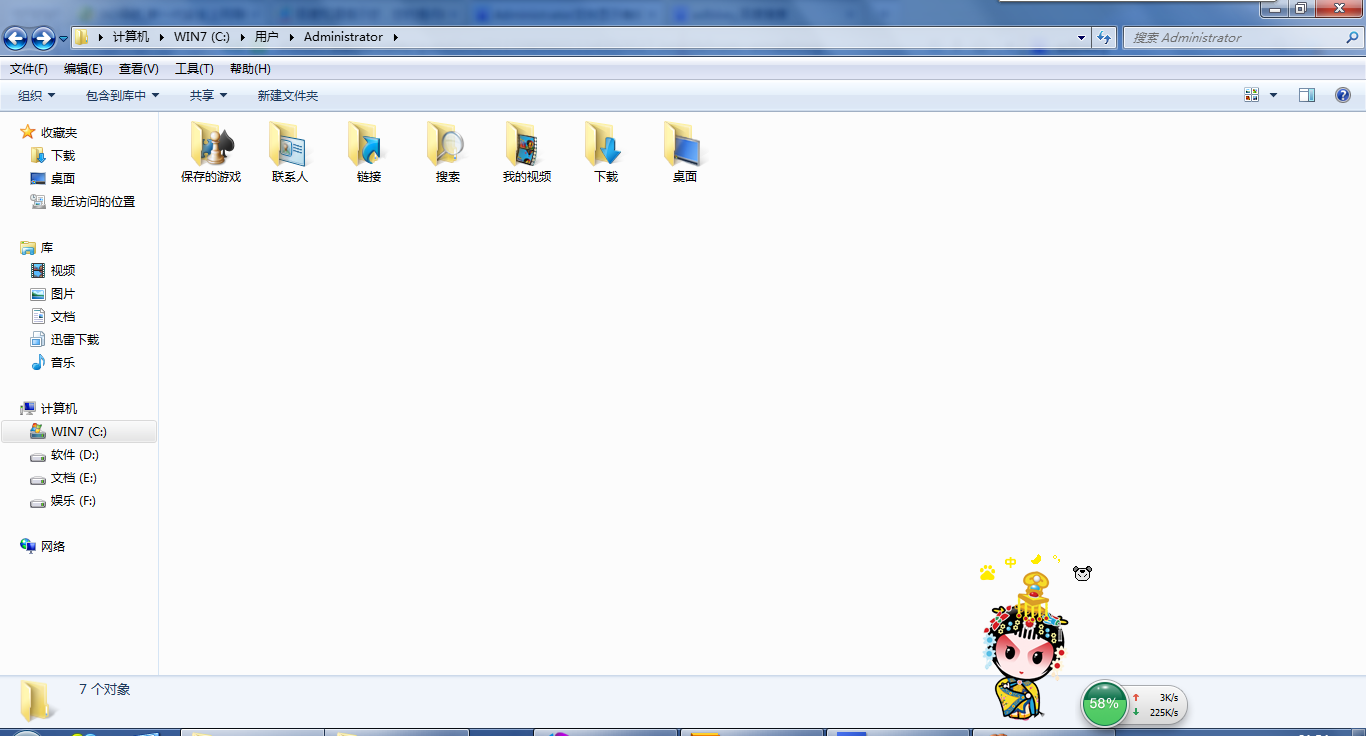Select the 桌面 folder in file pane
This screenshot has height=736, width=1366.
(685, 152)
